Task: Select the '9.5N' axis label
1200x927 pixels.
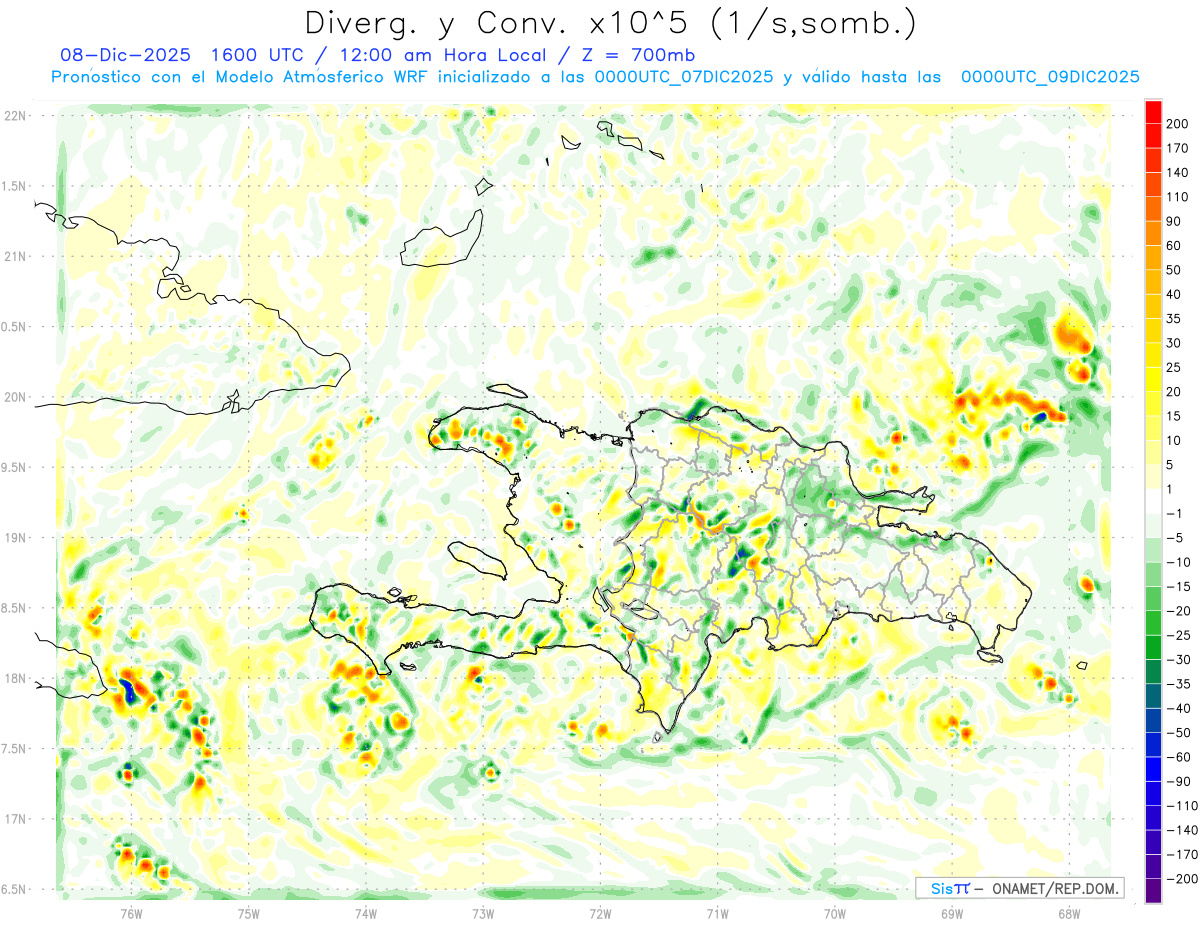Action: tap(13, 467)
